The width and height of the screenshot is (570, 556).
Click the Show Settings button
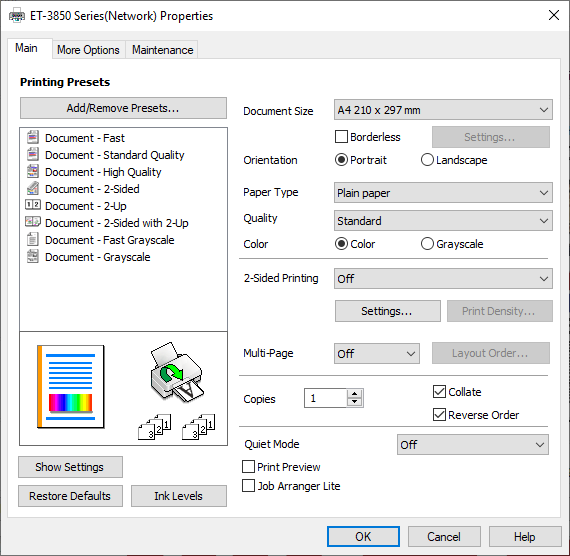coord(70,467)
